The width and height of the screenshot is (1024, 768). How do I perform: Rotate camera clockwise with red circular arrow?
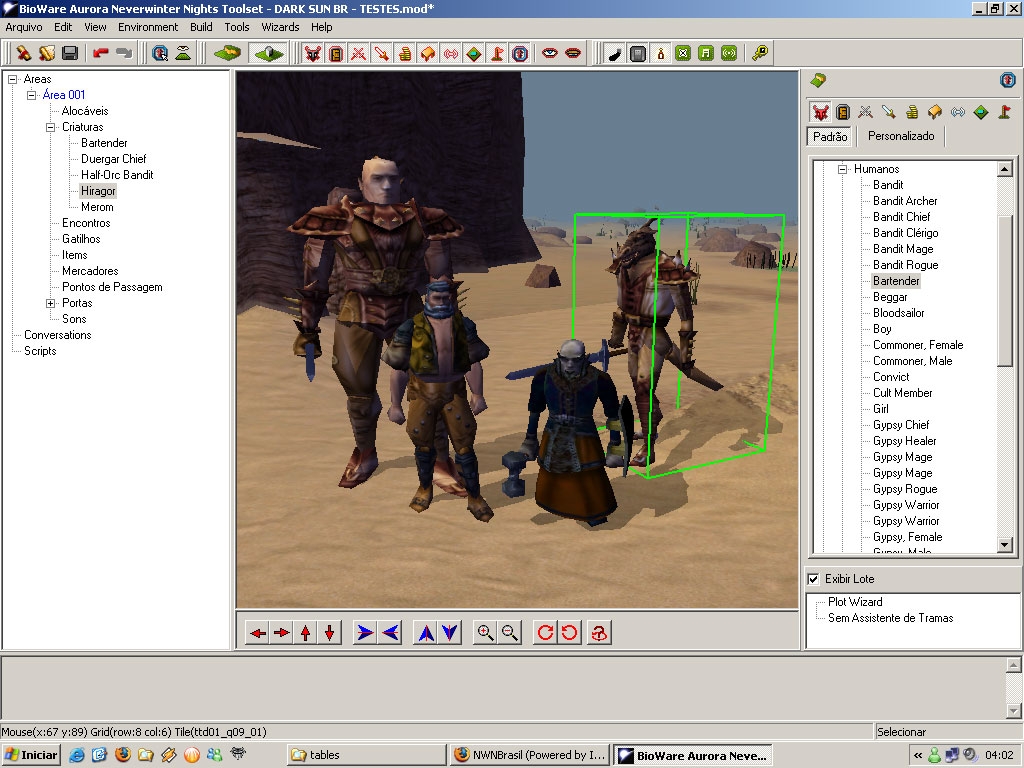[x=545, y=632]
